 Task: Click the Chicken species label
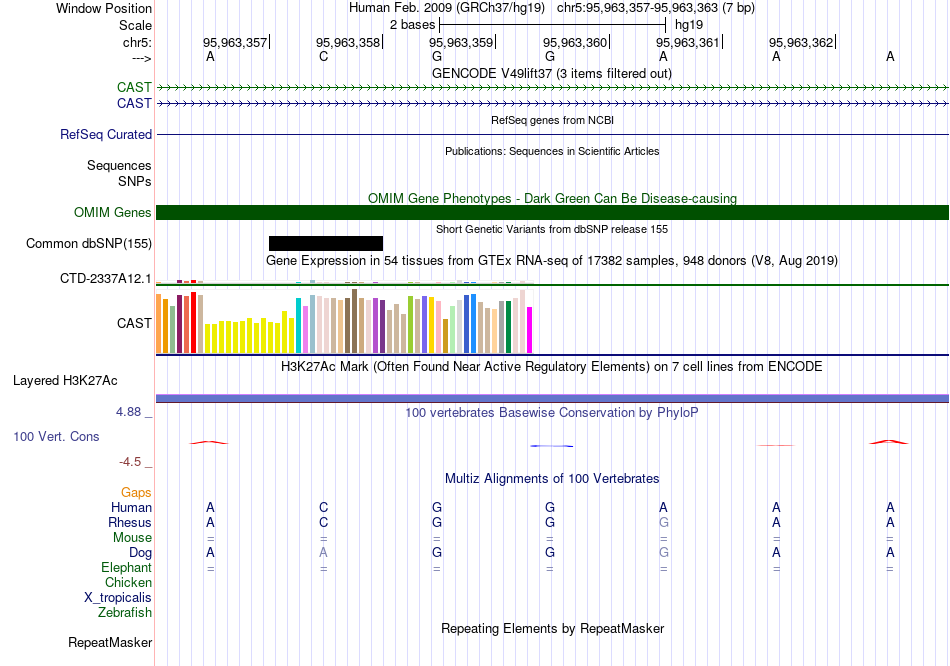128,582
